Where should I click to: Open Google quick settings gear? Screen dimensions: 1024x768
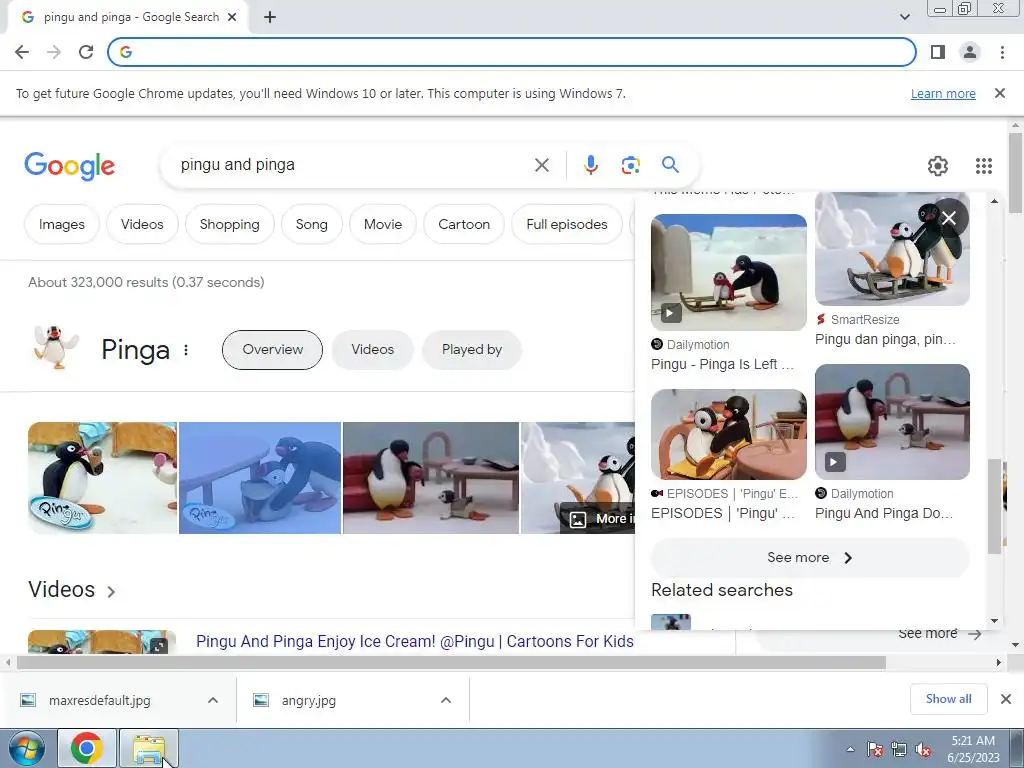pos(938,166)
